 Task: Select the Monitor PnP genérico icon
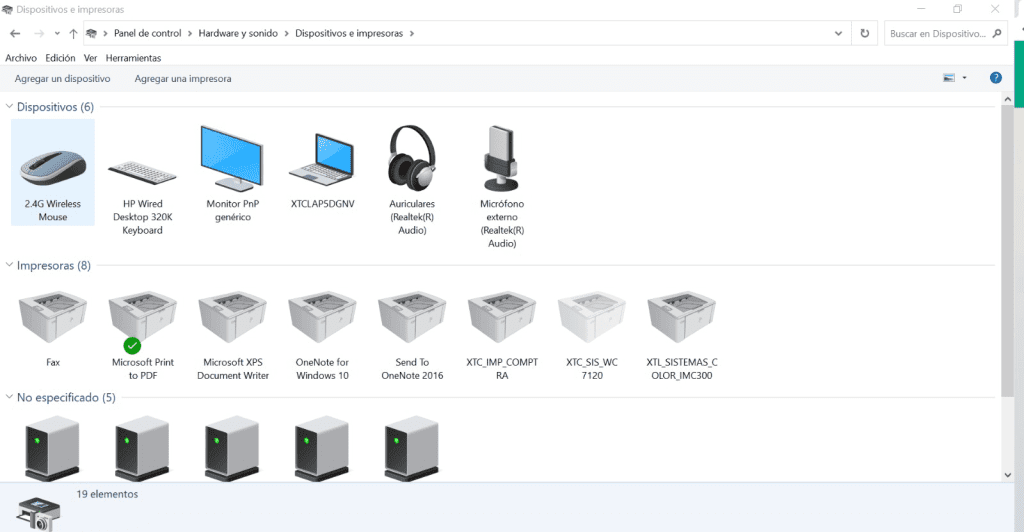point(232,173)
